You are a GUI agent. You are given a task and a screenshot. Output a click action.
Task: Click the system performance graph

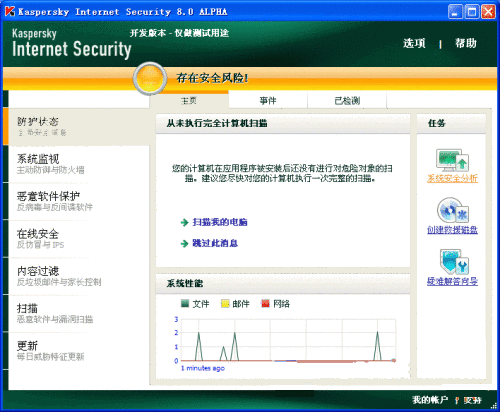pos(288,340)
